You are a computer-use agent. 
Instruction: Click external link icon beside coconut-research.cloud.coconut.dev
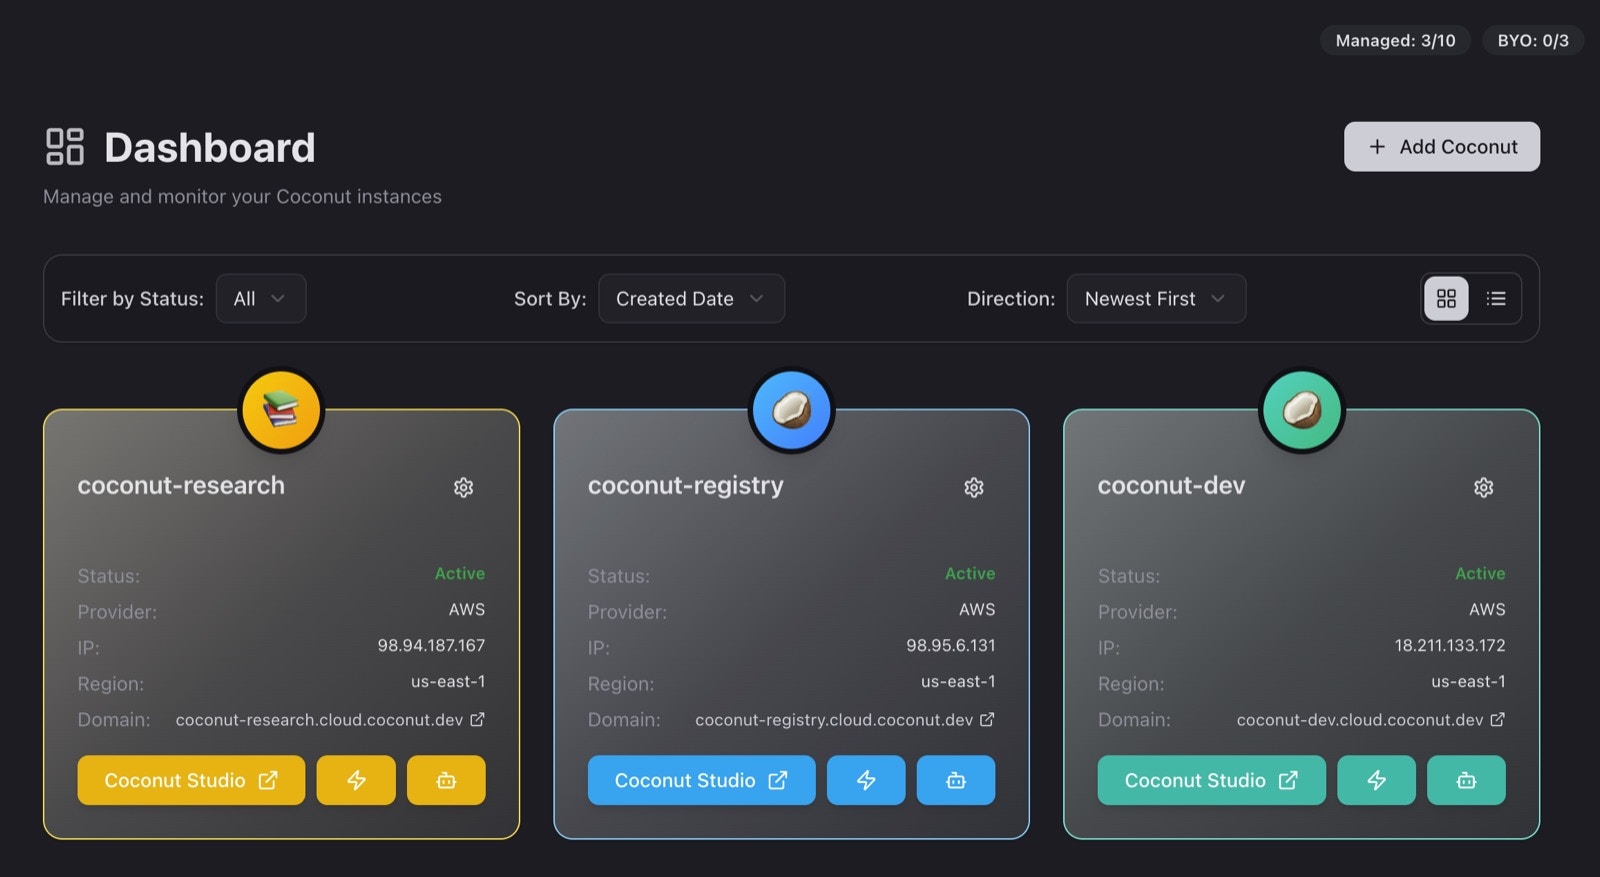478,720
